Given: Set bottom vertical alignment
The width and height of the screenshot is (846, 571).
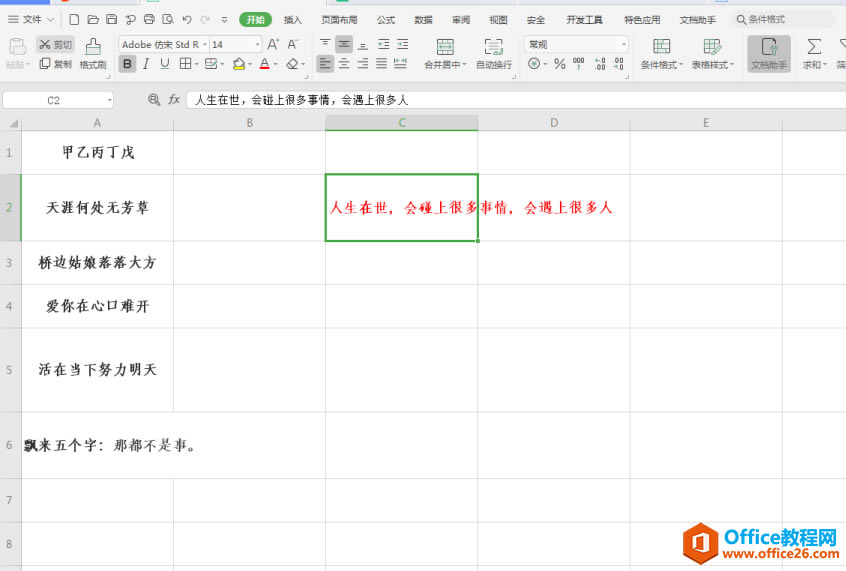Looking at the screenshot, I should [363, 44].
